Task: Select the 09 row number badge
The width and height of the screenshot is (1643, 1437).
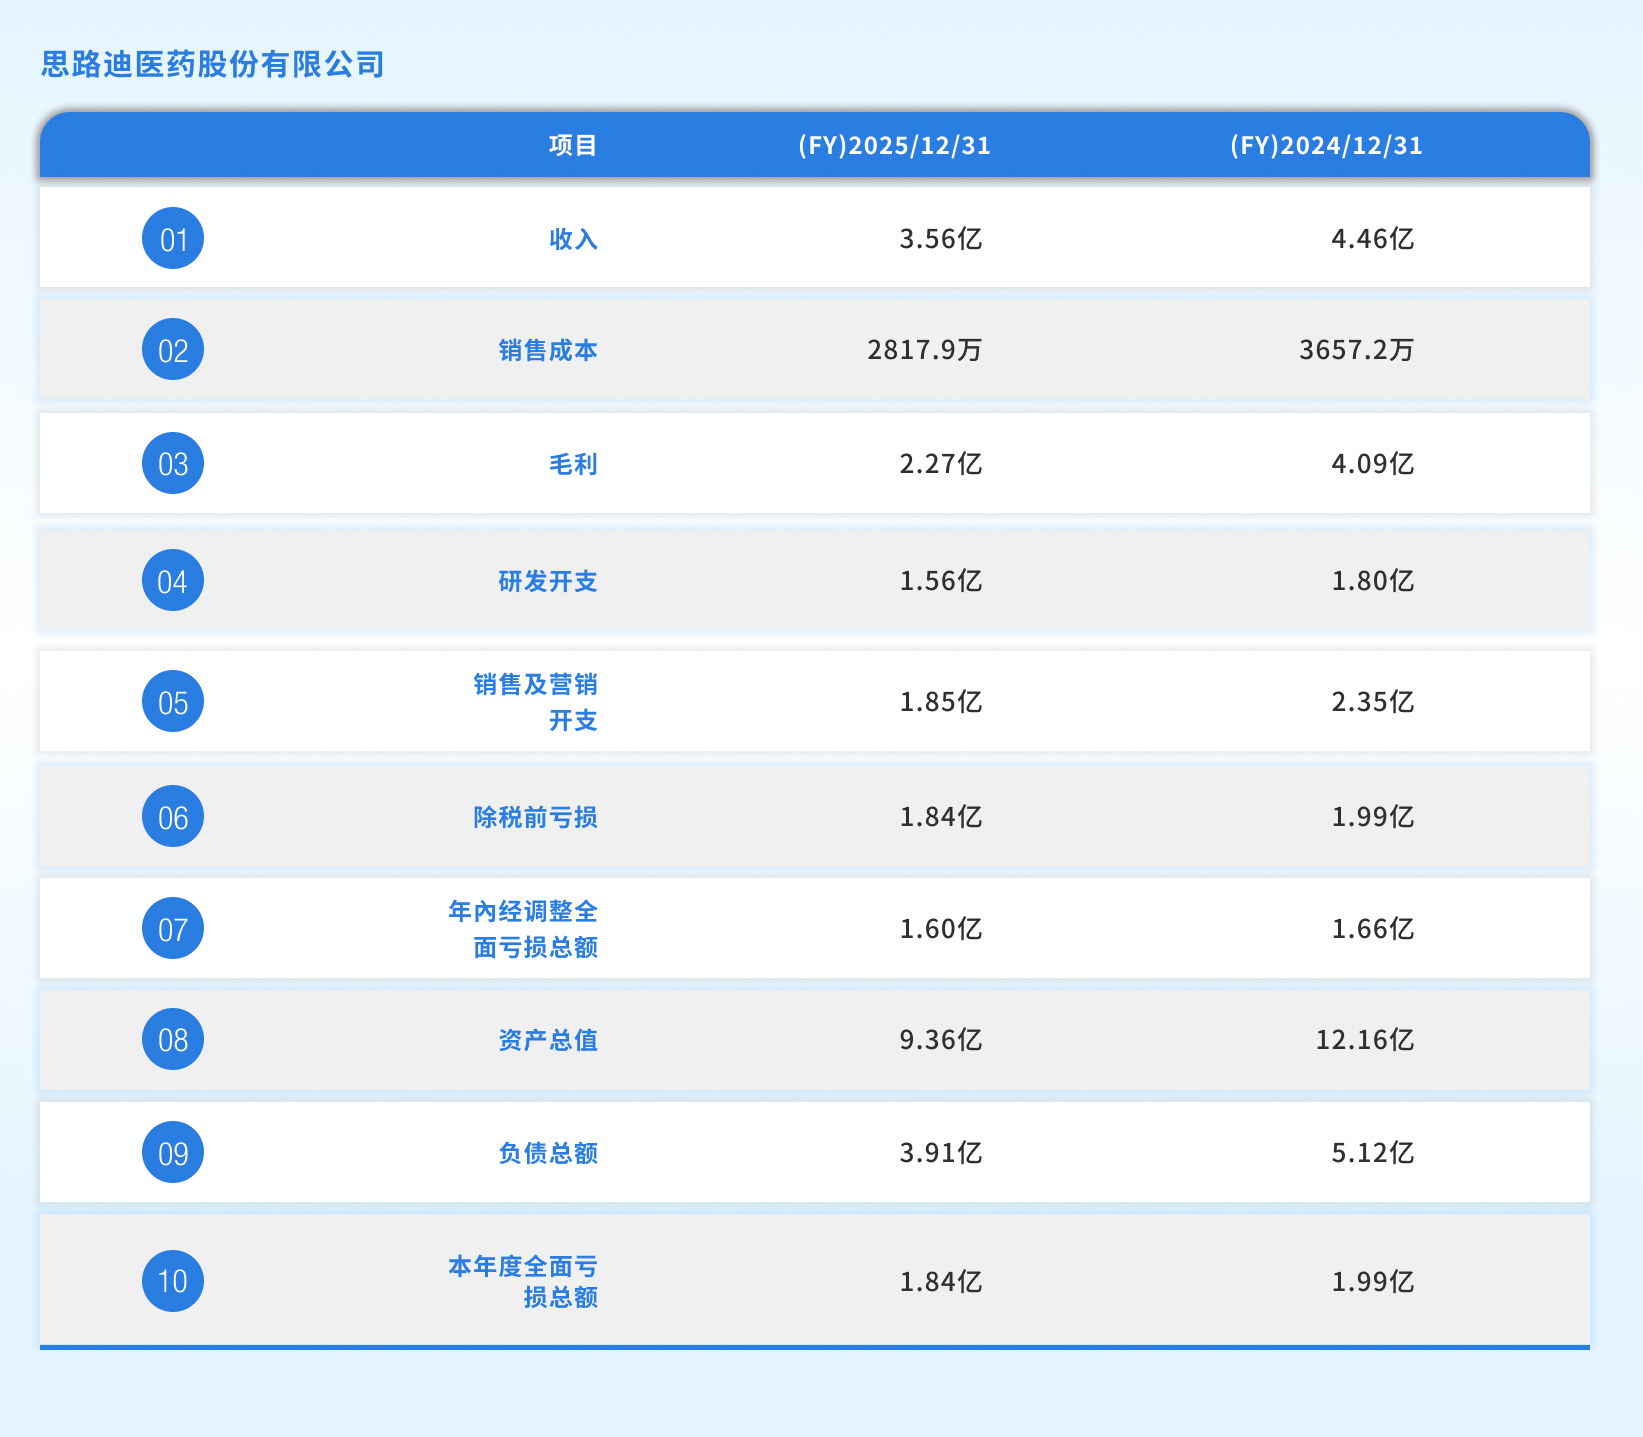Action: [x=173, y=1153]
